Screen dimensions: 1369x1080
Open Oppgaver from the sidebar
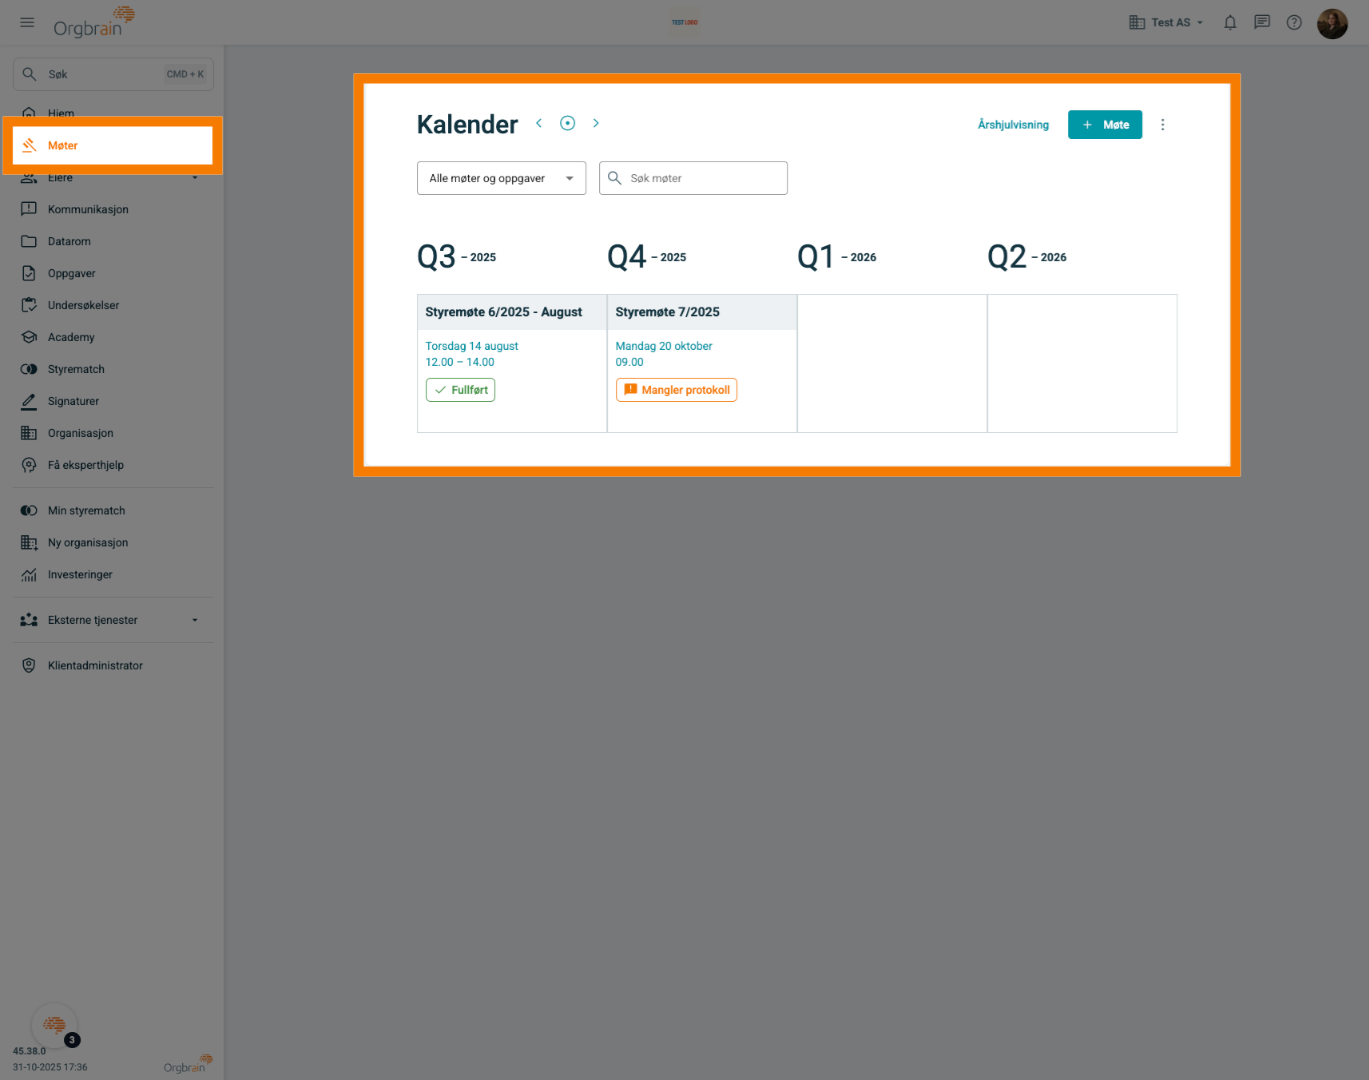coord(112,273)
